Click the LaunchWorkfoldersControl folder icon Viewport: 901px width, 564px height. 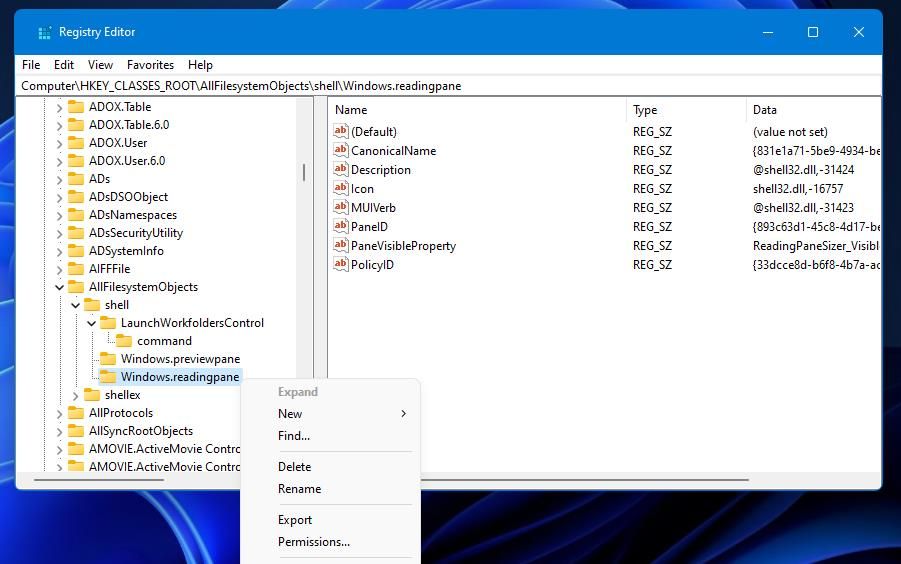[x=108, y=323]
